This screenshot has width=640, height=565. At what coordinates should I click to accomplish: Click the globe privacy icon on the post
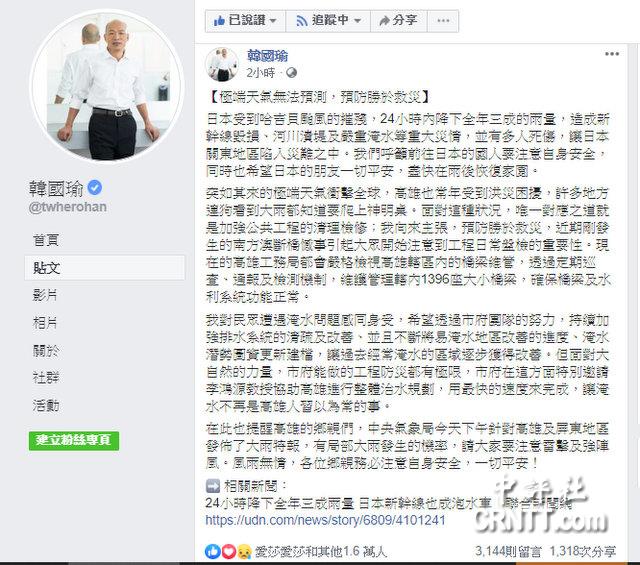coord(291,73)
